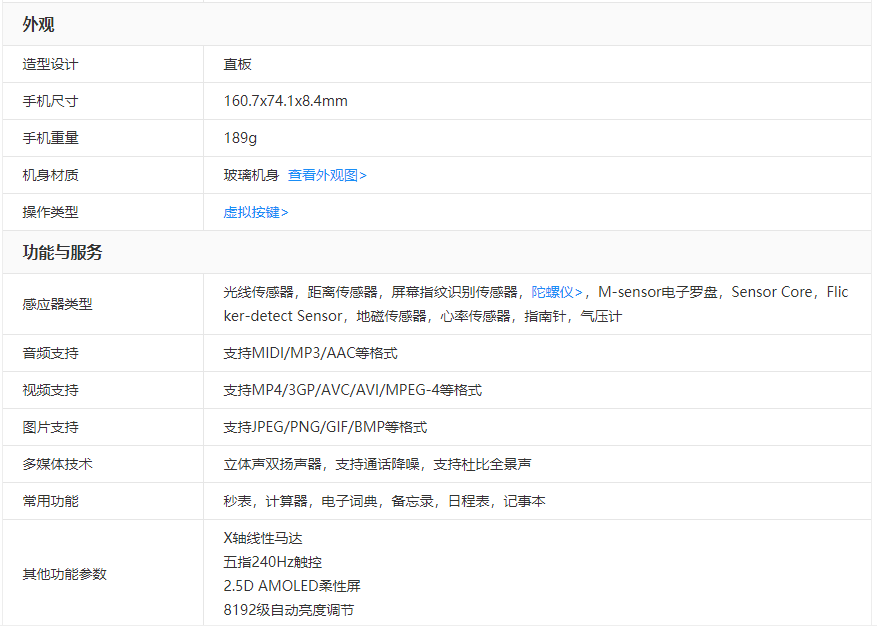Click the 操作类型 row label

tap(43, 211)
